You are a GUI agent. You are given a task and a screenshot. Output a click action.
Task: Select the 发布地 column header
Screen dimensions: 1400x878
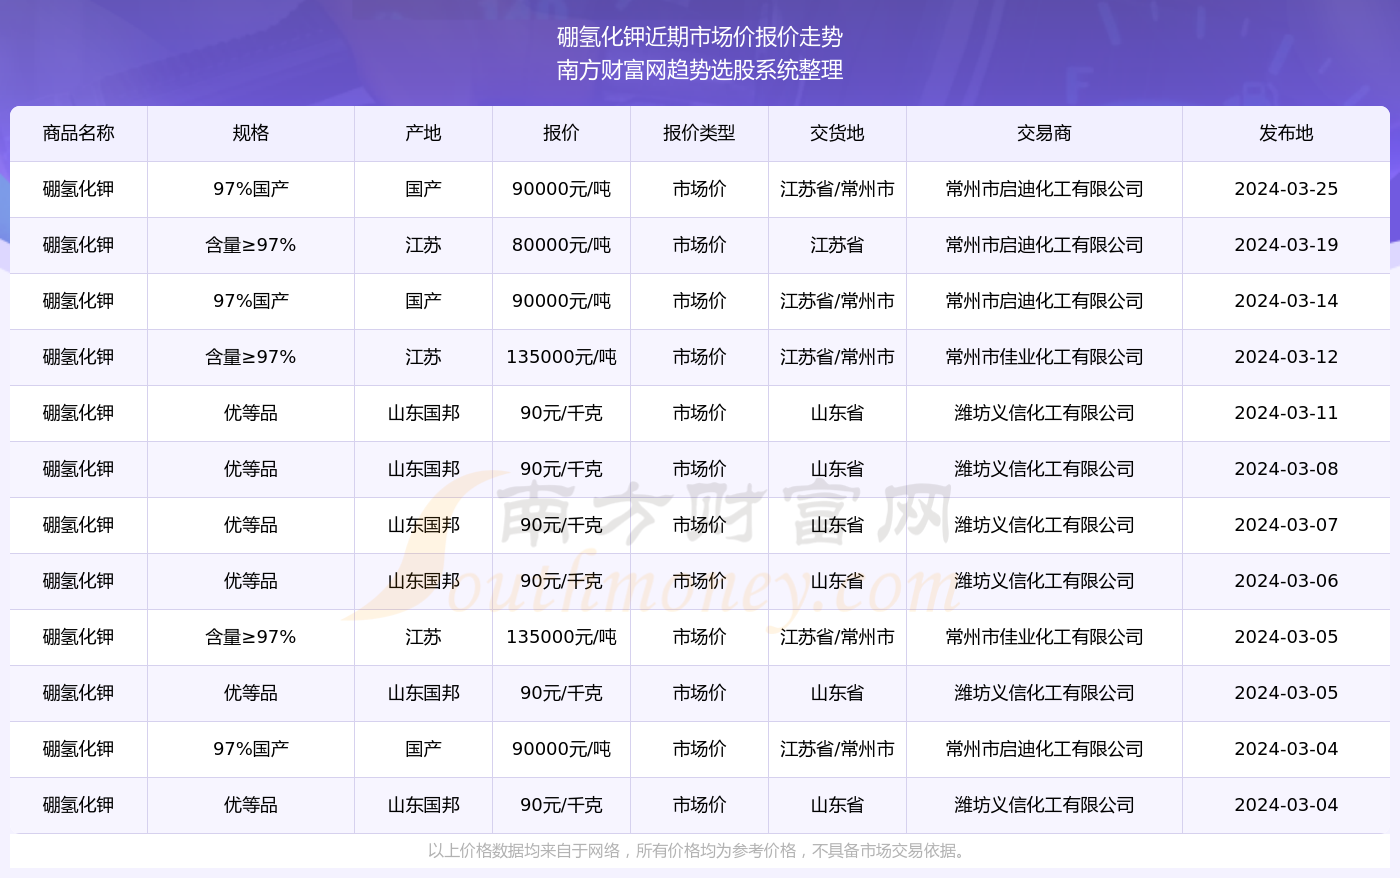pos(1286,133)
